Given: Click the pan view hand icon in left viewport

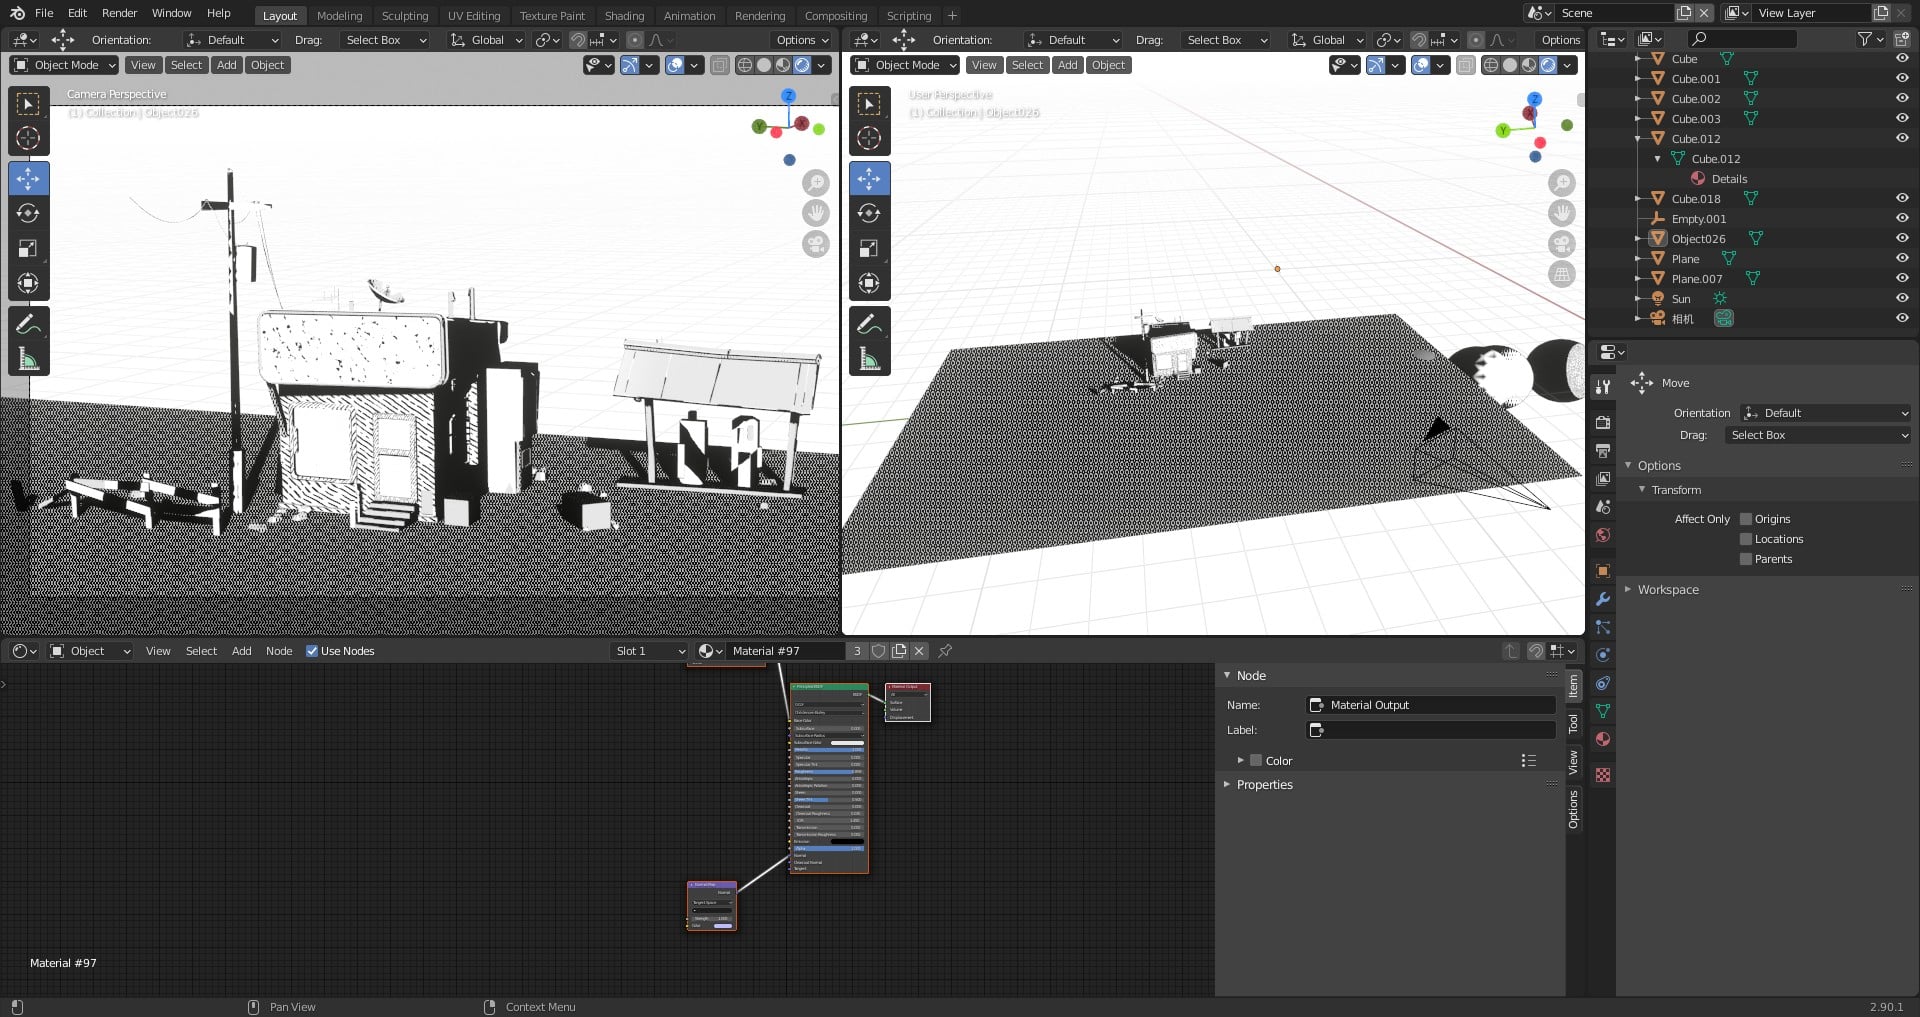Looking at the screenshot, I should tap(816, 213).
